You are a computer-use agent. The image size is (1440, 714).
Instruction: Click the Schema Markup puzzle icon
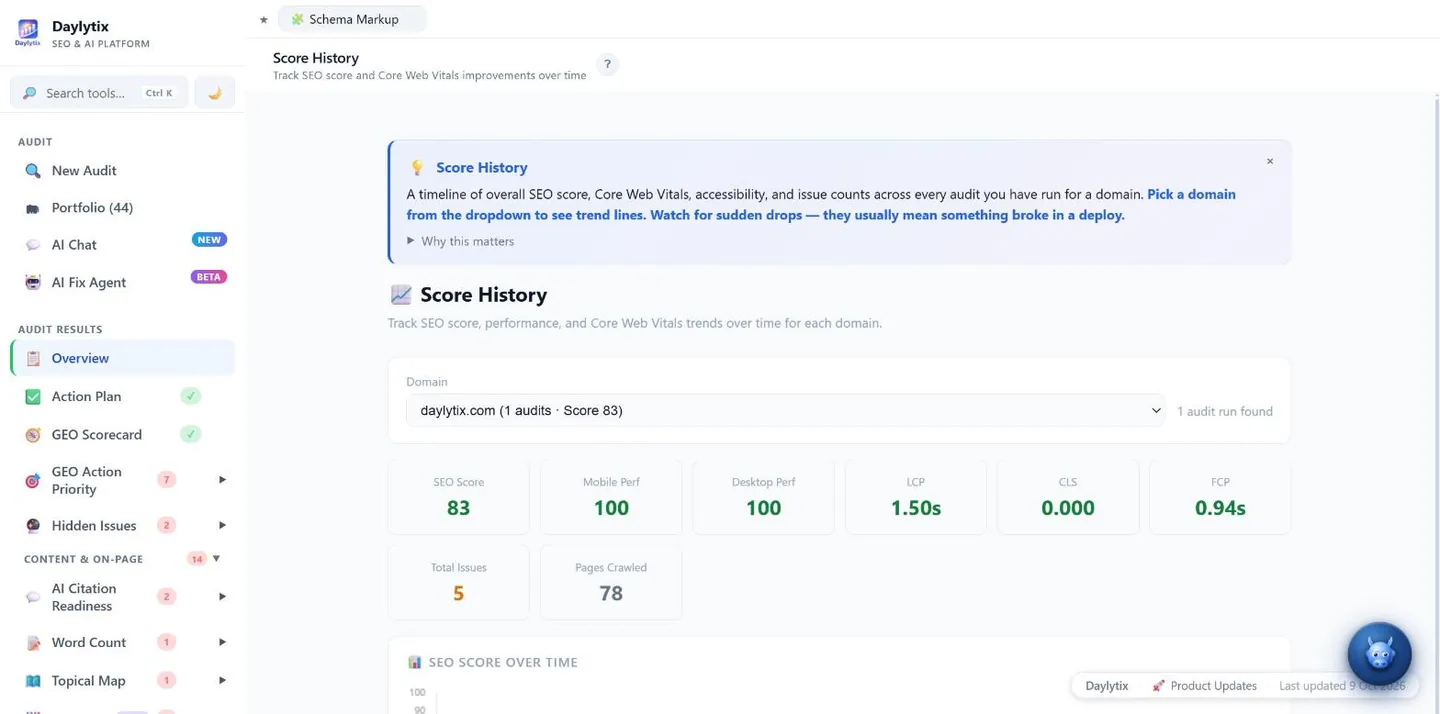point(297,19)
